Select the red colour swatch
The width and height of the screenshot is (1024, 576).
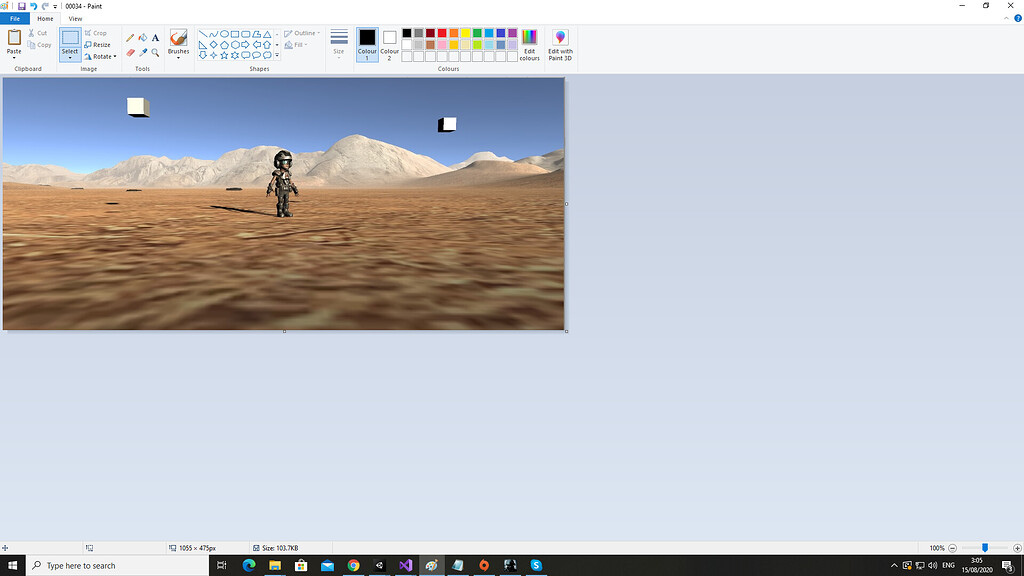pyautogui.click(x=442, y=33)
